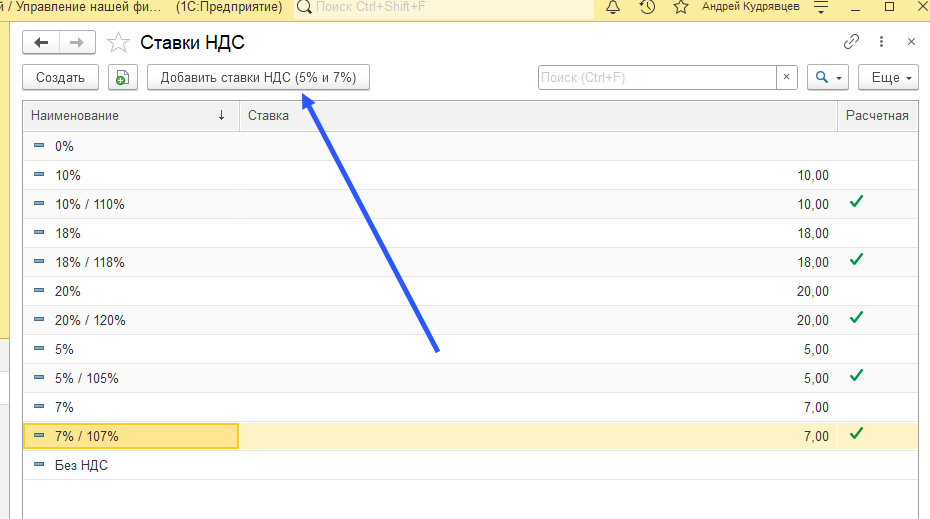The width and height of the screenshot is (930, 519).
Task: Sort by Расчетная column header
Action: click(x=877, y=116)
